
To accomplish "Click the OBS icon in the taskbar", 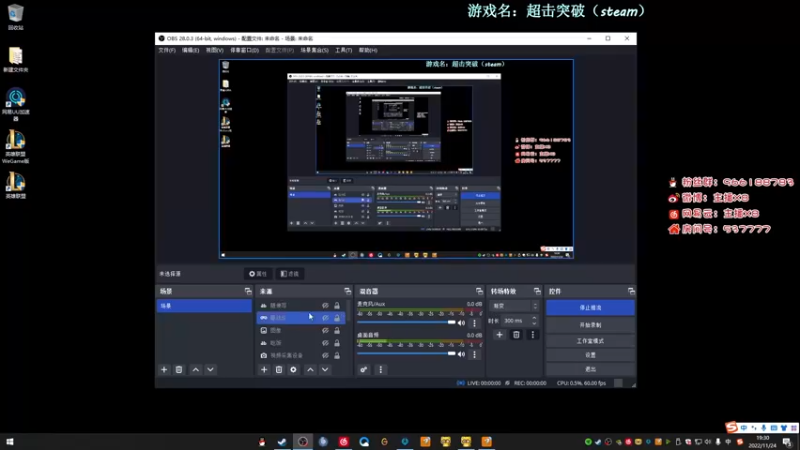I will pos(303,441).
